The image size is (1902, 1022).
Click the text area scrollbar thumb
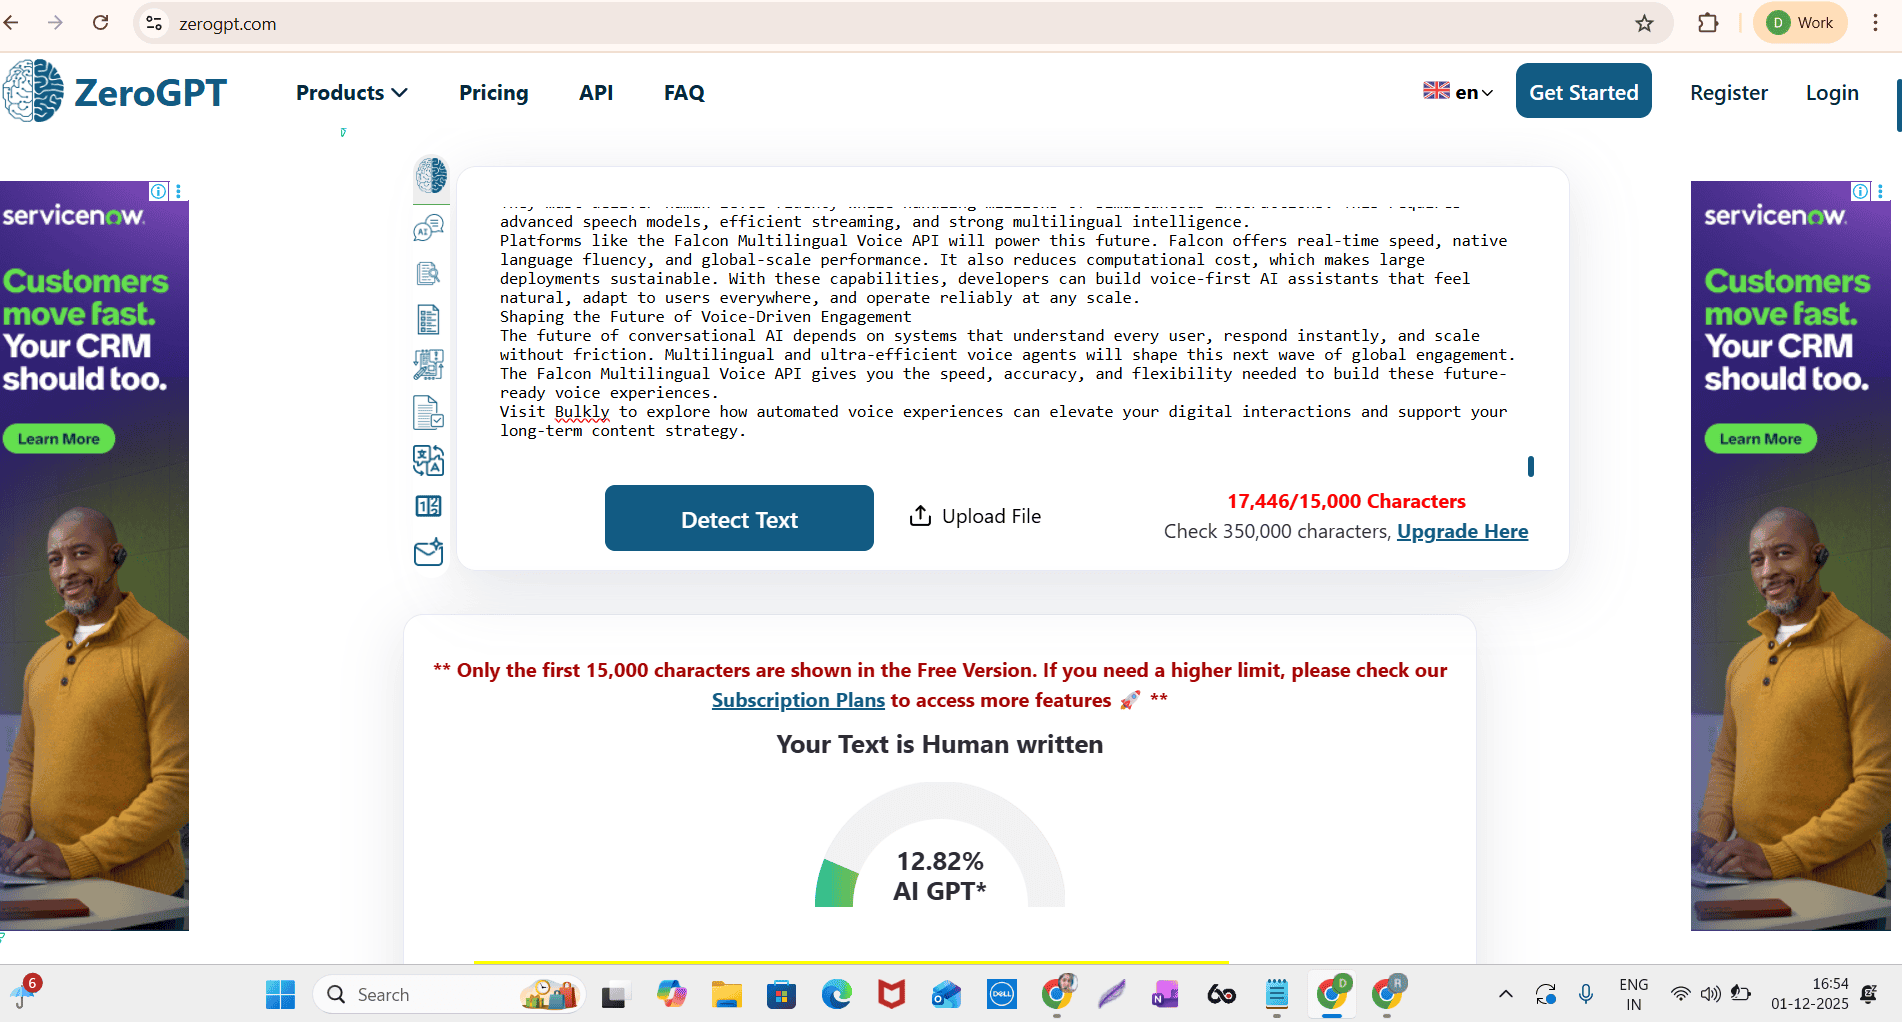coord(1530,466)
